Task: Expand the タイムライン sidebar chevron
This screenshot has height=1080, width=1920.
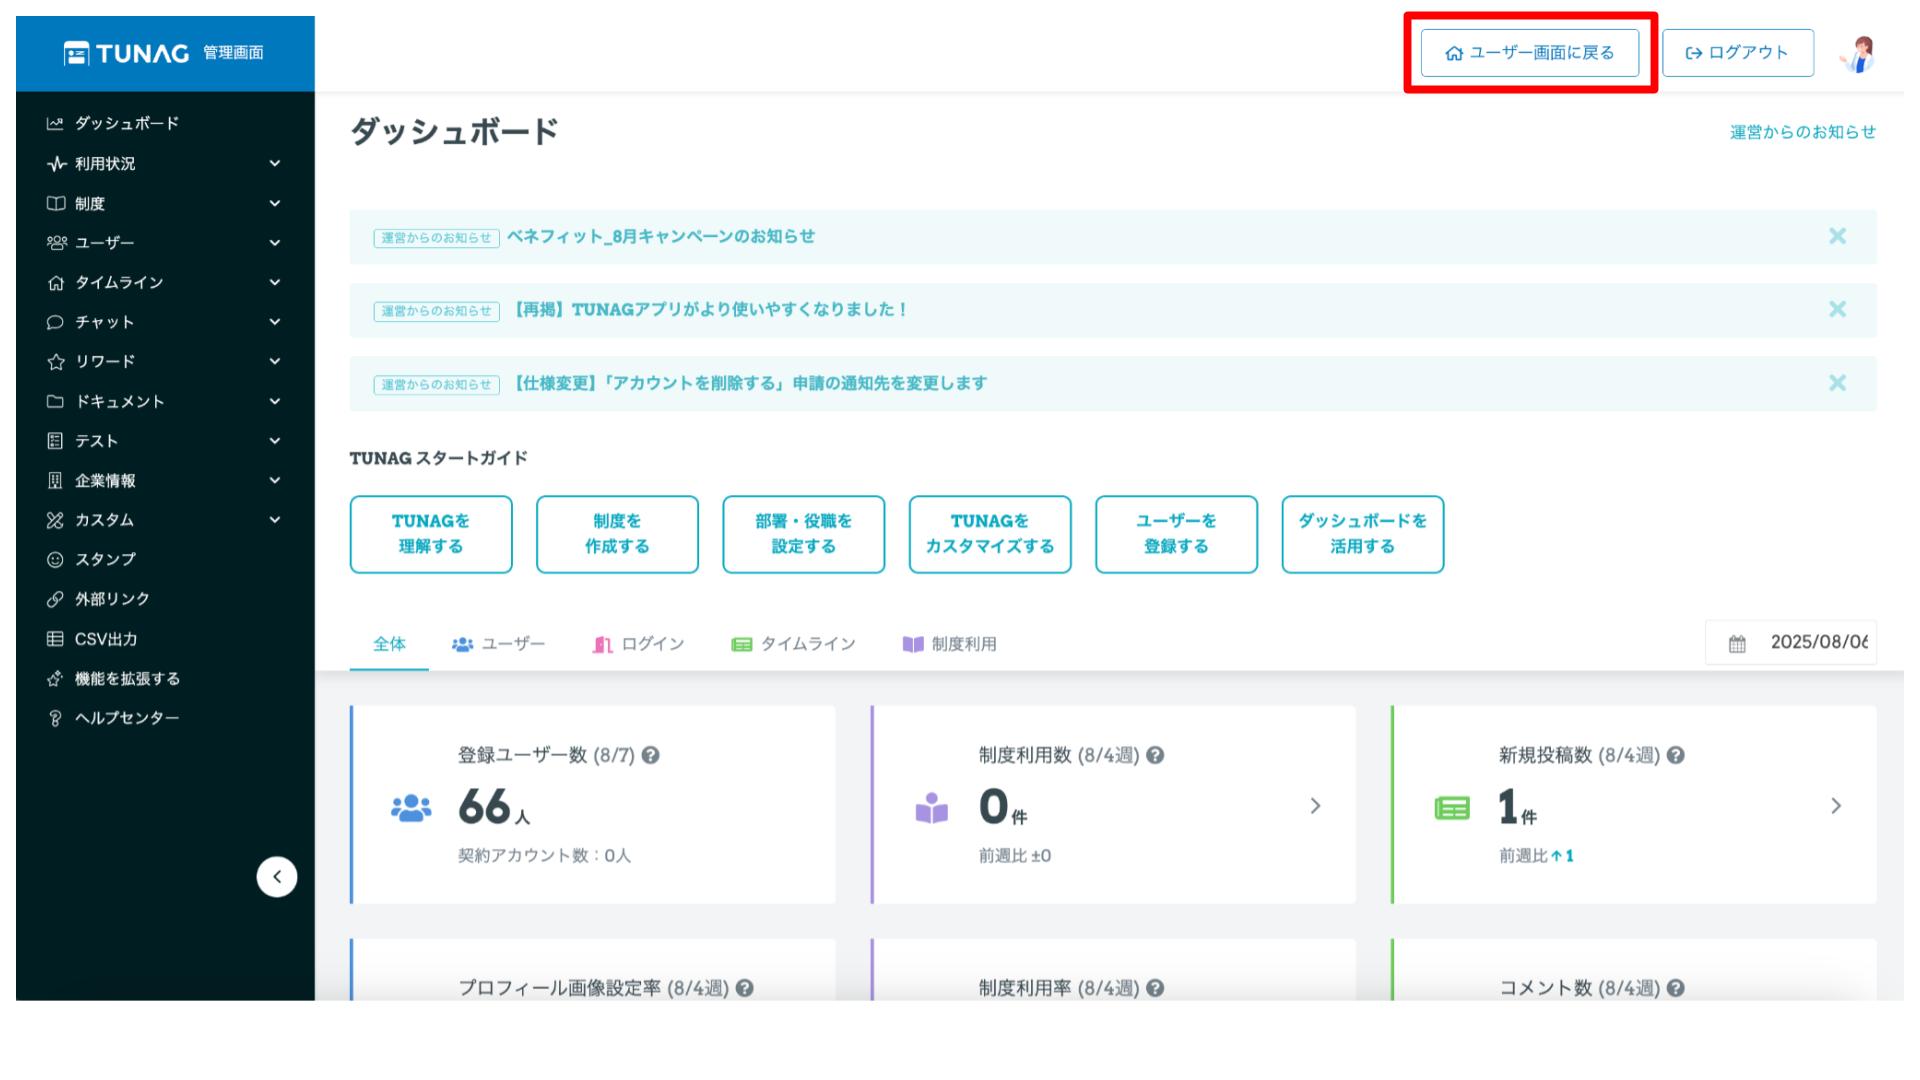Action: [275, 282]
